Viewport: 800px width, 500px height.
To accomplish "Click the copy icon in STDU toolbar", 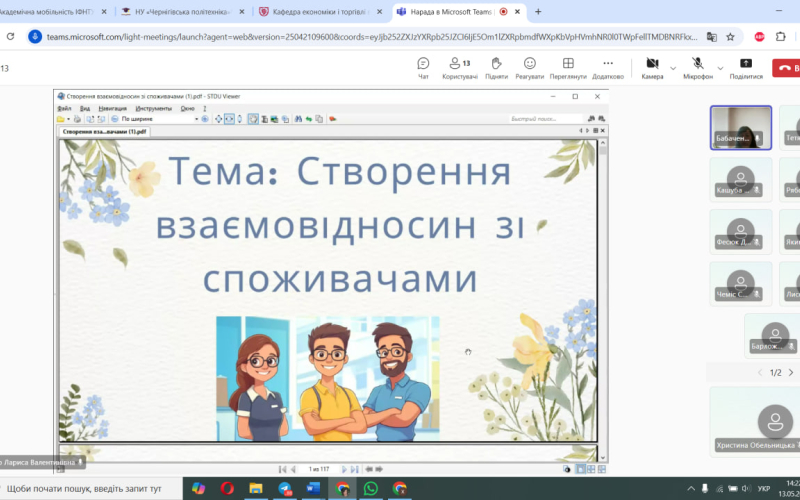I will click(319, 119).
